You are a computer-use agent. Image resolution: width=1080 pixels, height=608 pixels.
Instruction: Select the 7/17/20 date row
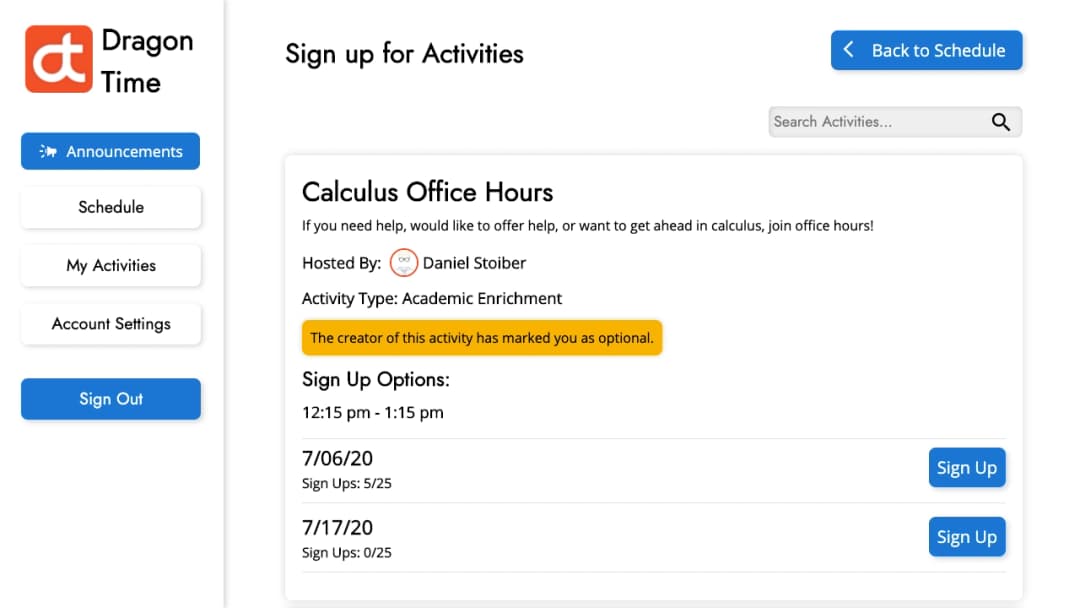pos(654,538)
